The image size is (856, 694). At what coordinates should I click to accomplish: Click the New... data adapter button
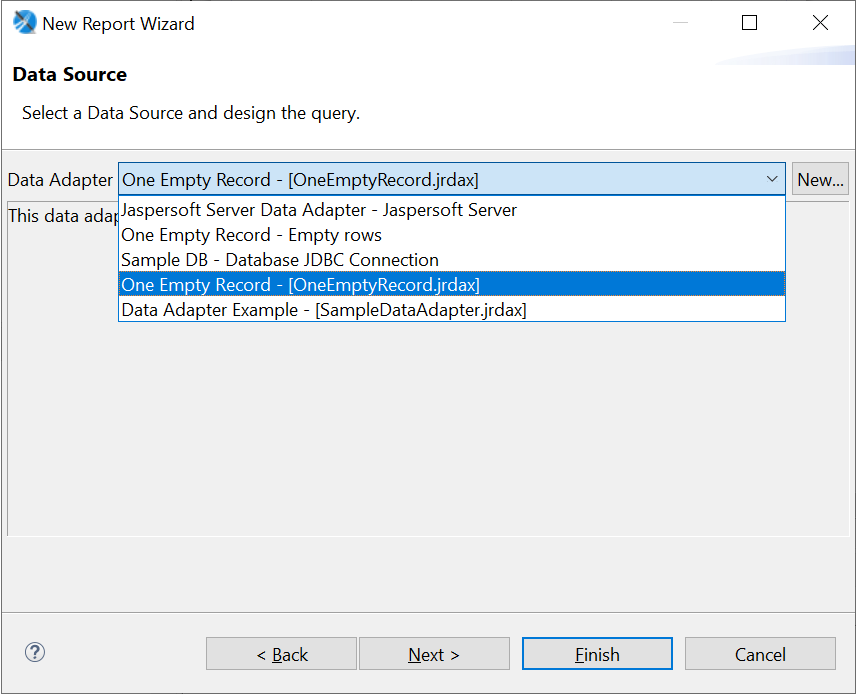point(820,179)
